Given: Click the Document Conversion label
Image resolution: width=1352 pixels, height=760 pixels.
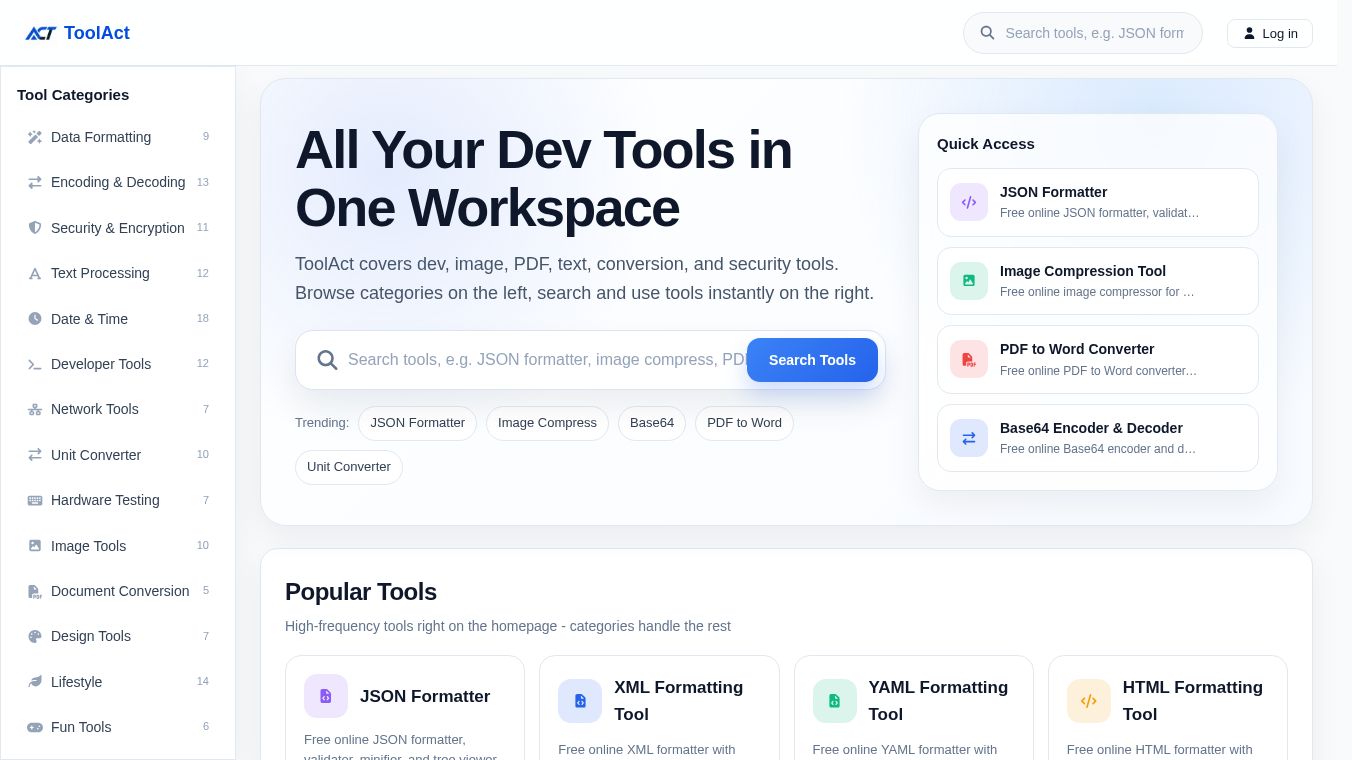Looking at the screenshot, I should [120, 591].
